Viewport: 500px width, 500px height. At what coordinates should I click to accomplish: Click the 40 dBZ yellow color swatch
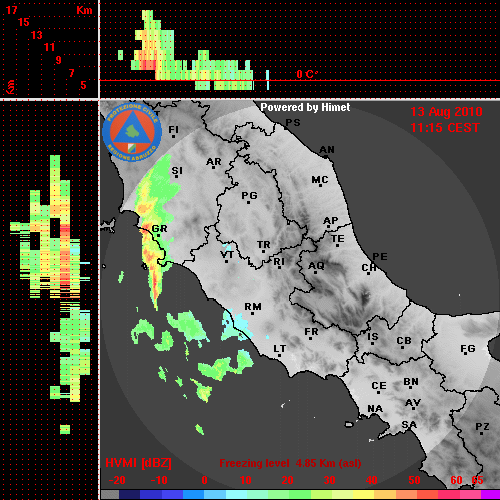[364, 494]
